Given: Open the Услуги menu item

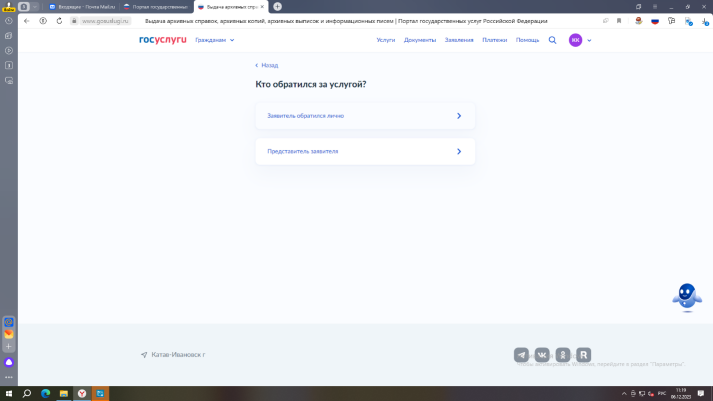Looking at the screenshot, I should tap(386, 40).
